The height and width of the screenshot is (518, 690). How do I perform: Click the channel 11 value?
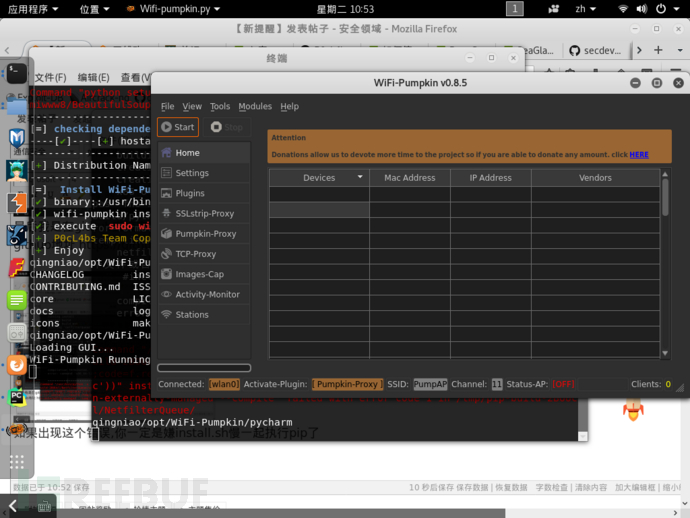pos(497,384)
